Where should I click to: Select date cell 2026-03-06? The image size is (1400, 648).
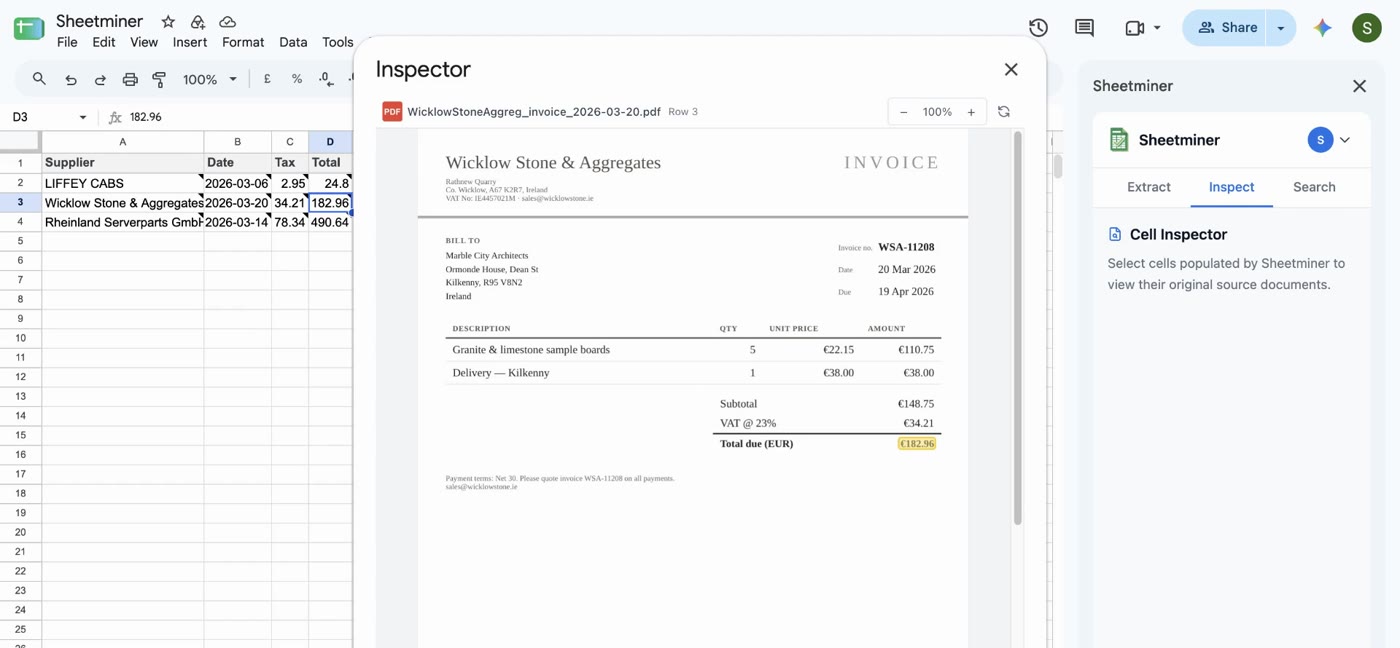pos(237,183)
